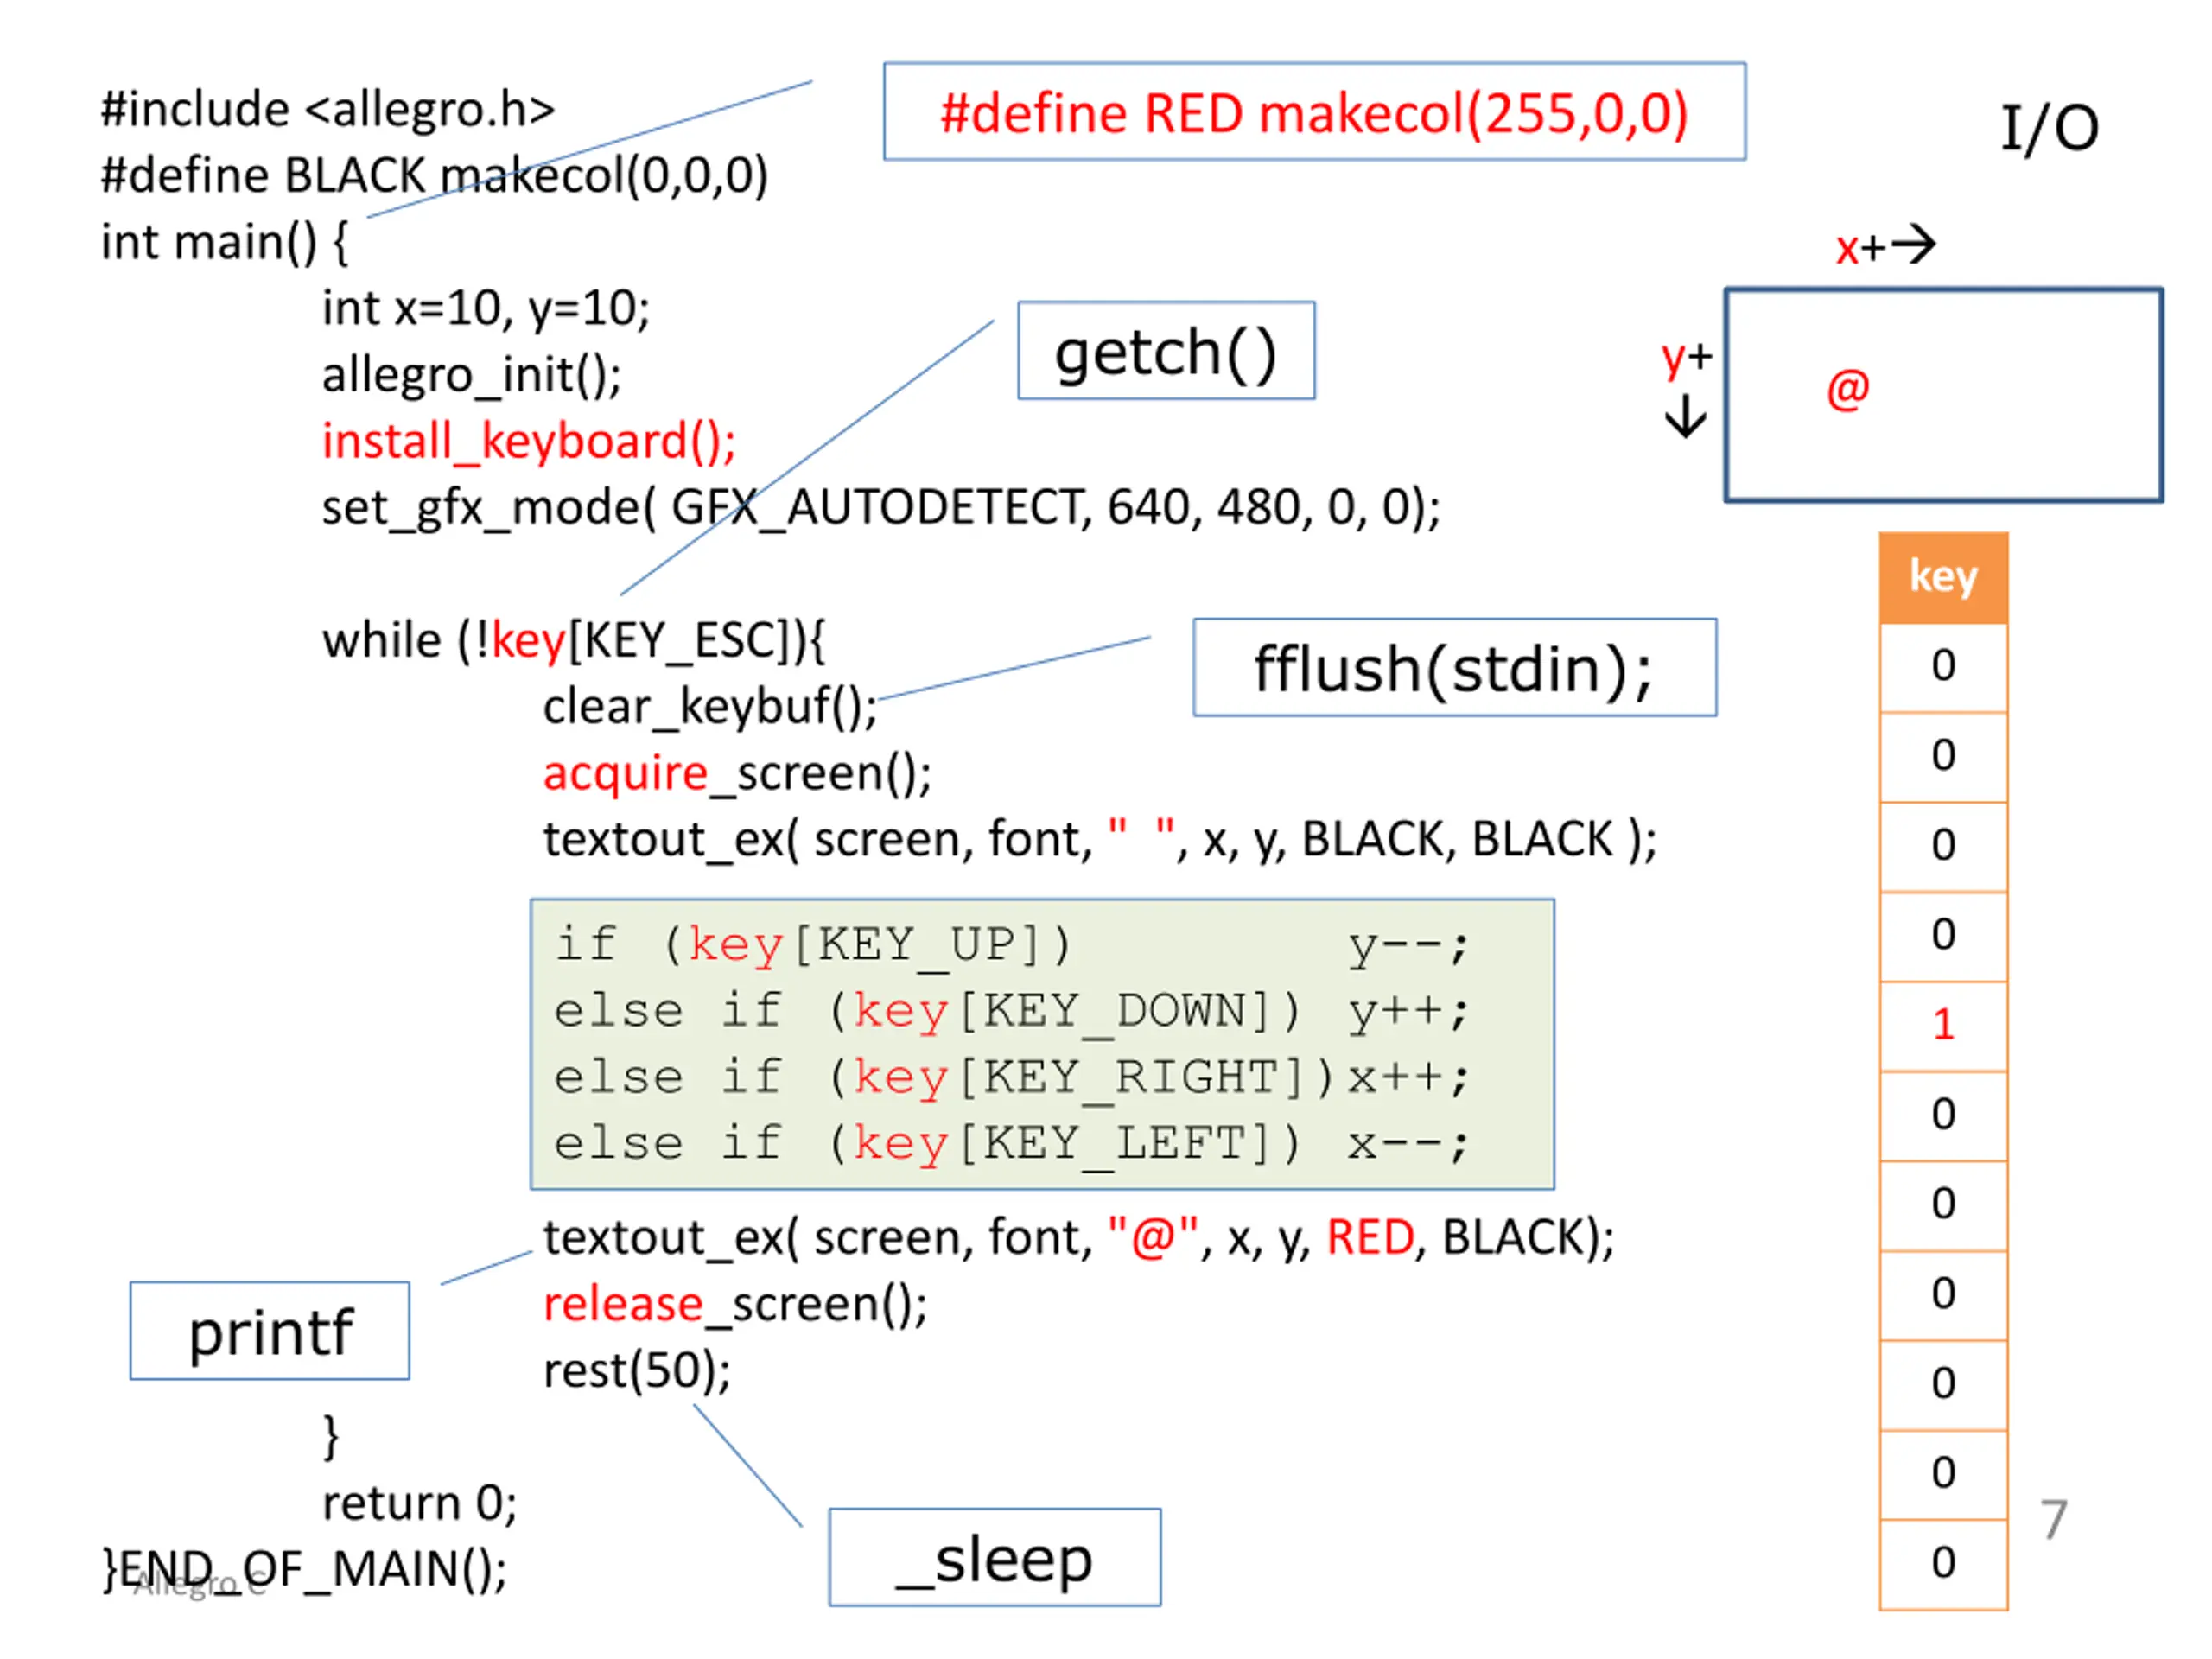Click the x+ right arrow
The height and width of the screenshot is (1659, 2212).
1912,245
